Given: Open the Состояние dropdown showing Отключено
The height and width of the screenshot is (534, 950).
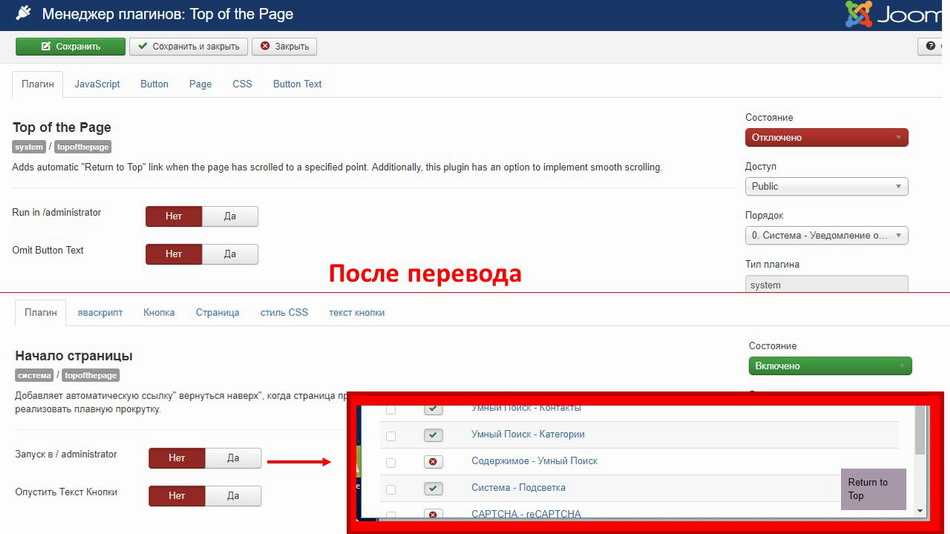Looking at the screenshot, I should (x=826, y=138).
